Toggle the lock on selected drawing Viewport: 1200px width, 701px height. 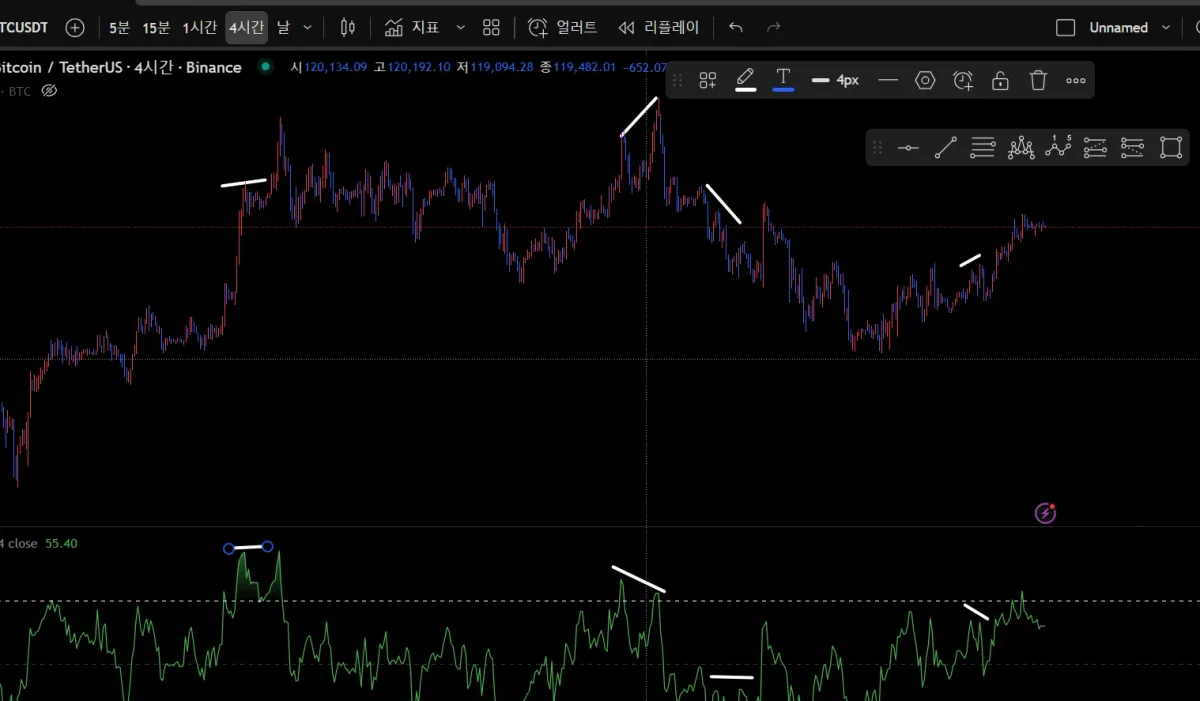1000,80
